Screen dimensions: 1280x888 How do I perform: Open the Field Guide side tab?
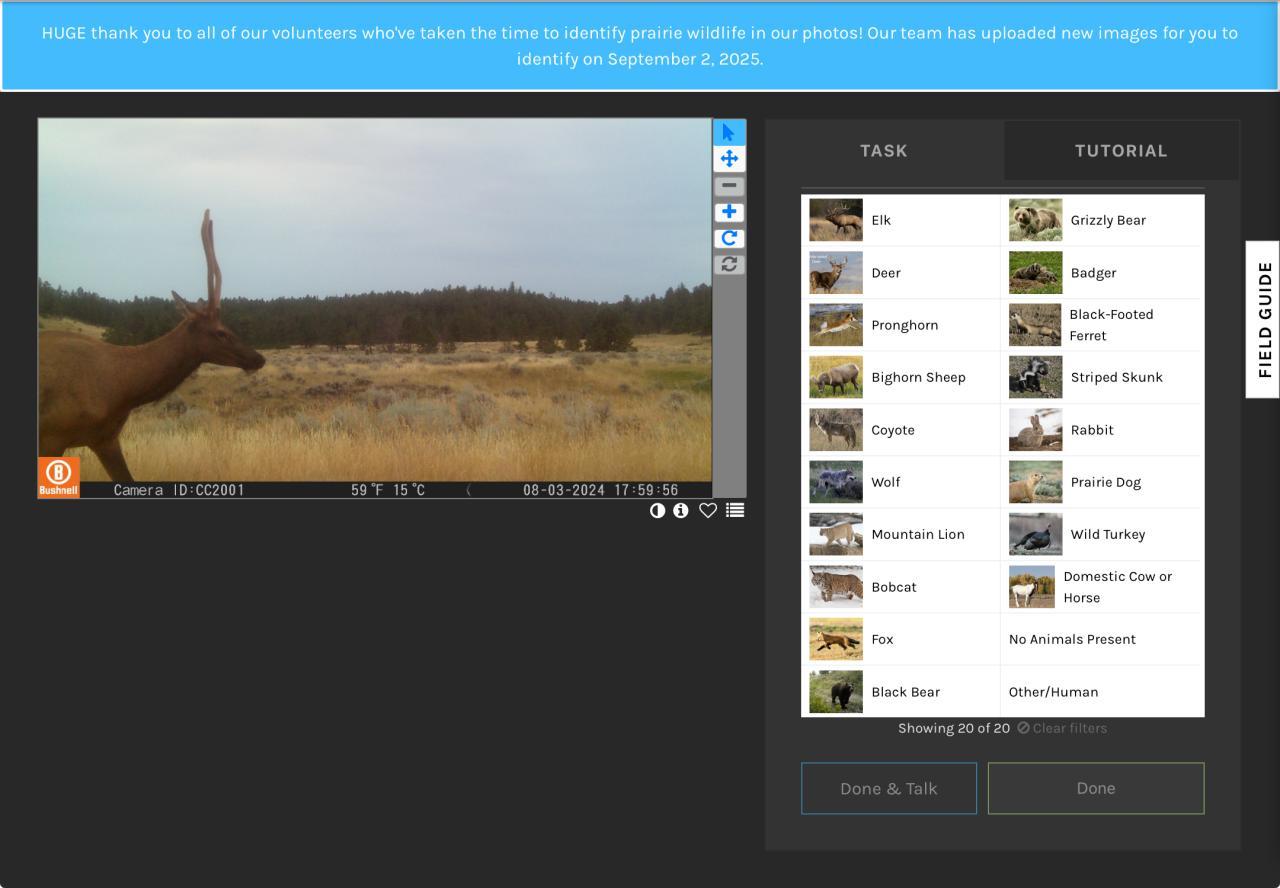(1264, 320)
